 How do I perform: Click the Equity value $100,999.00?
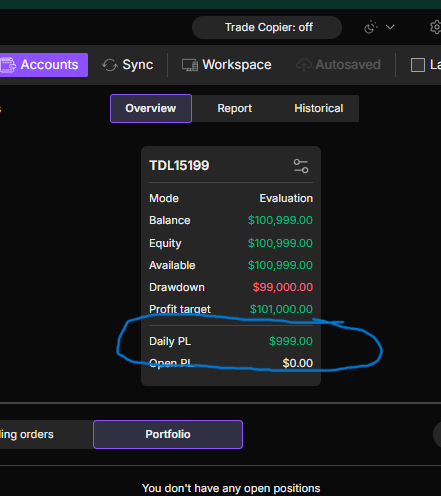(x=280, y=243)
